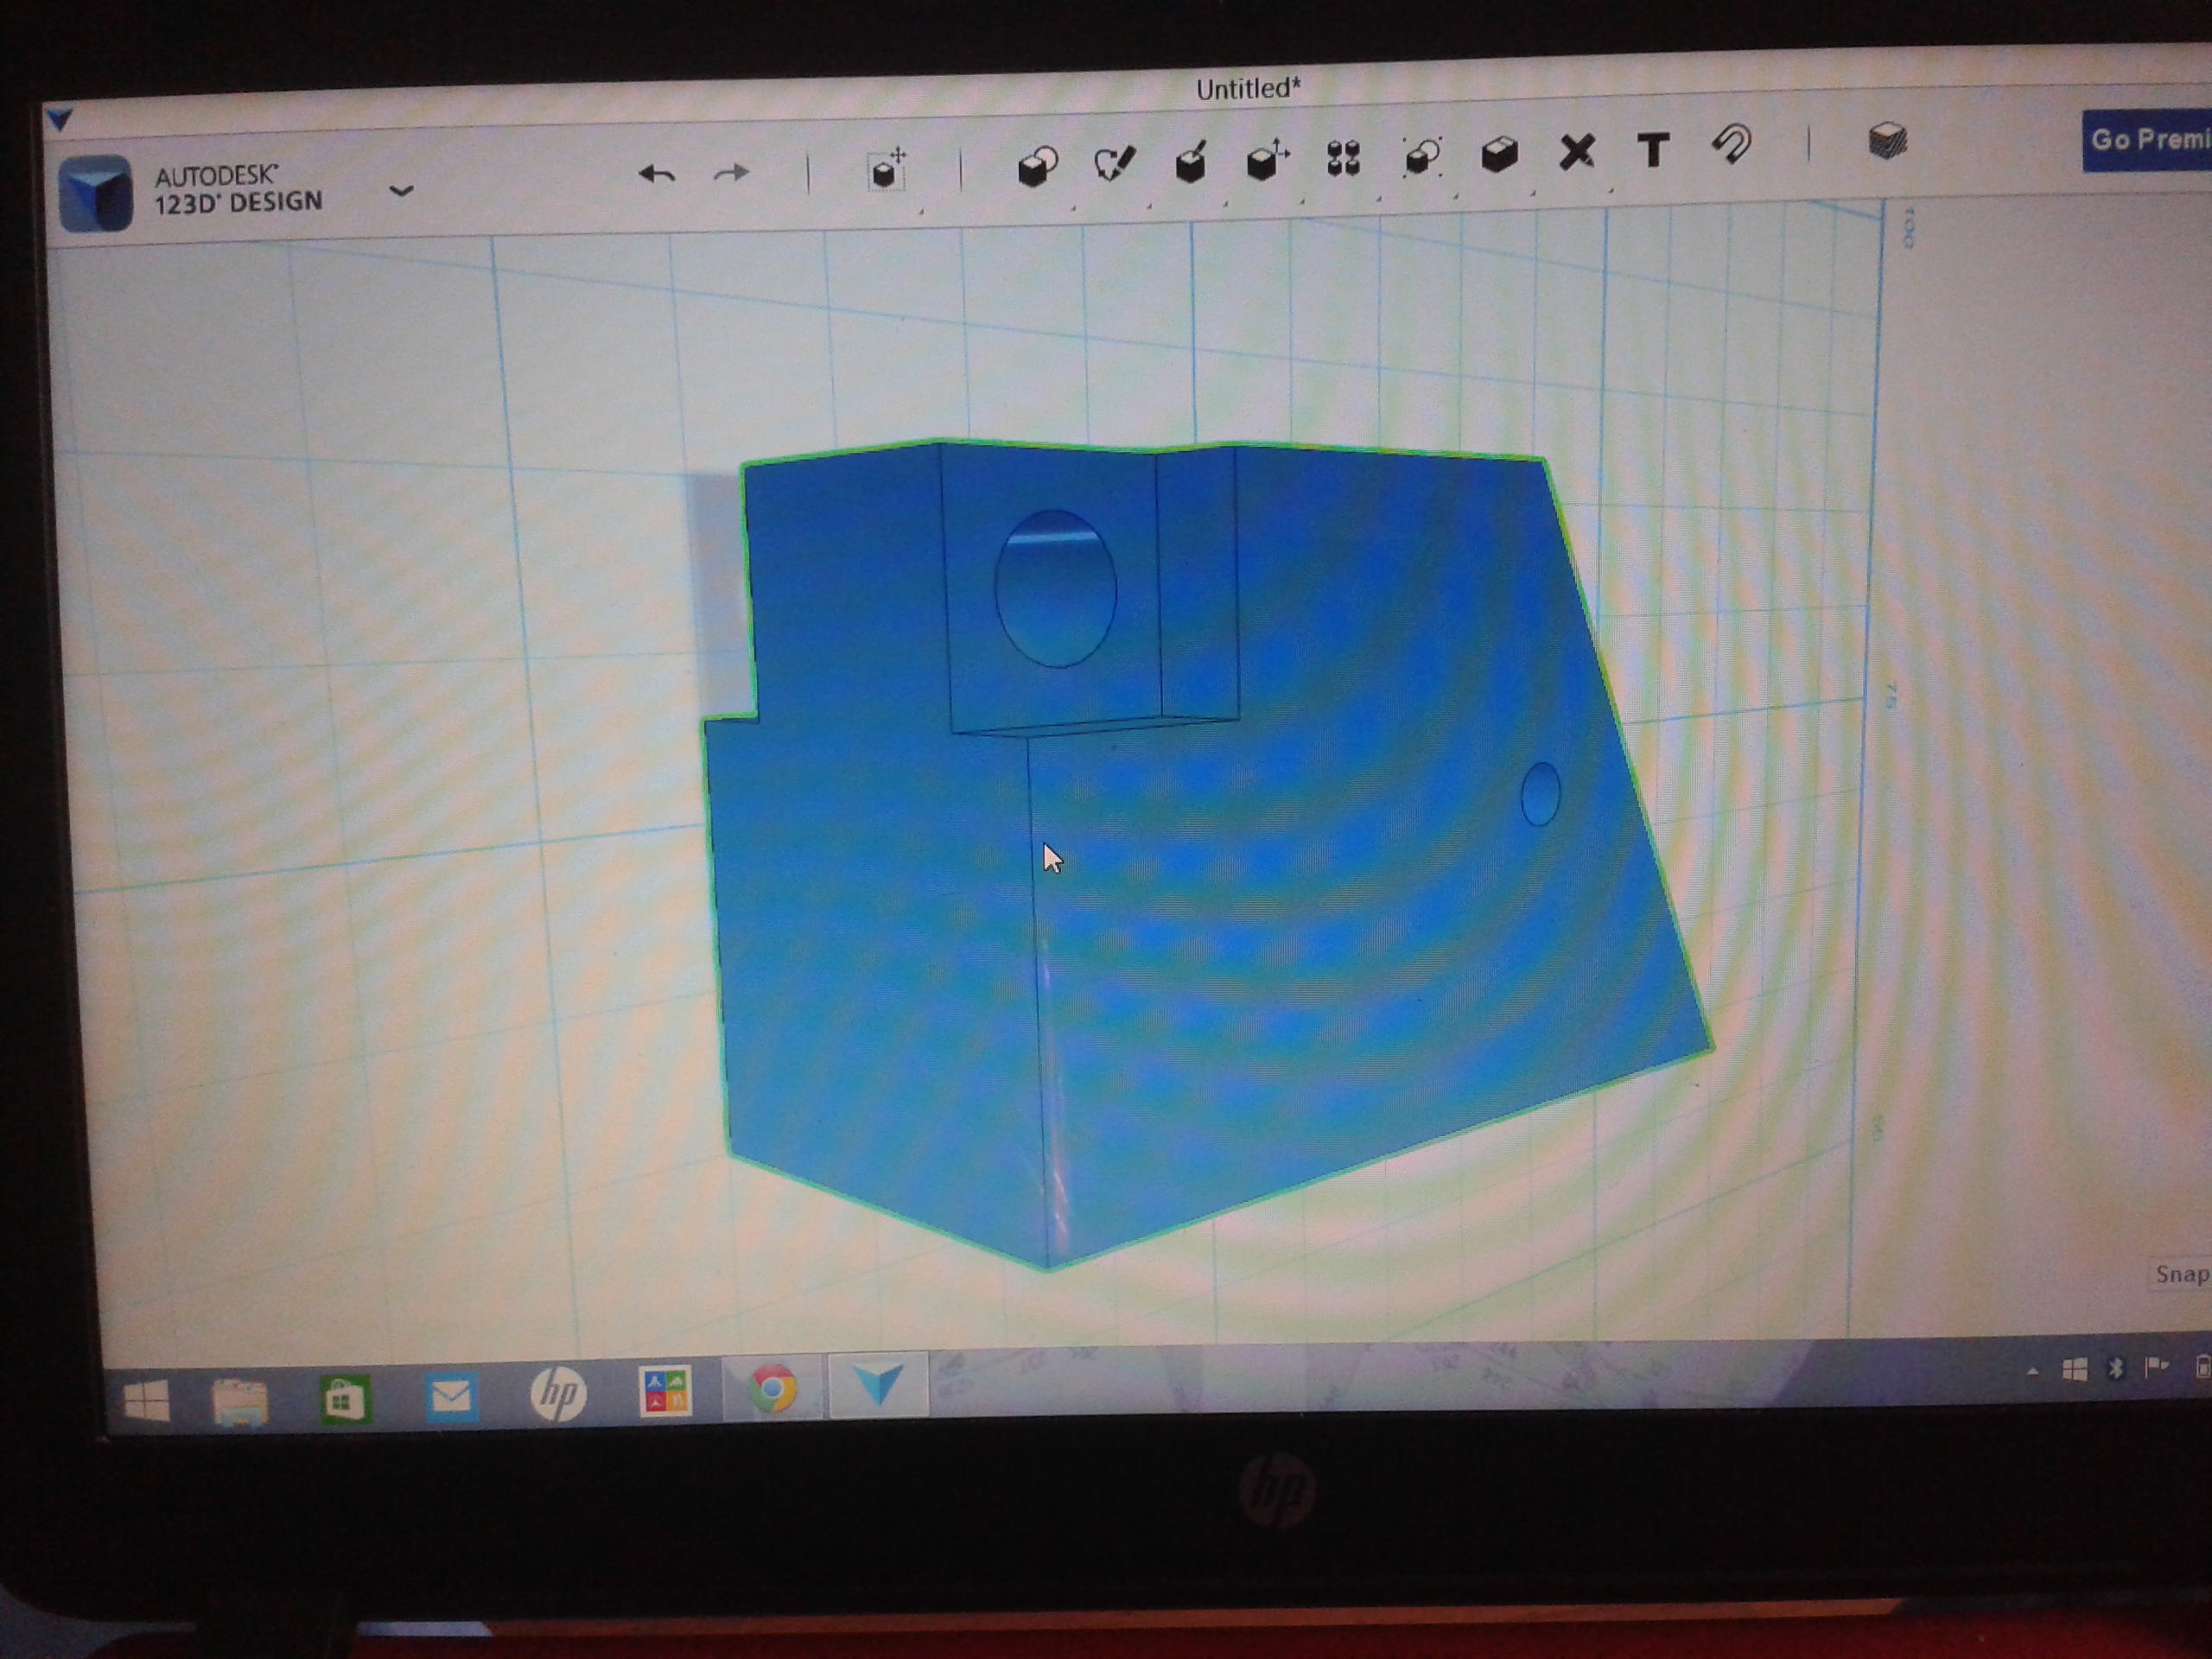Open the Primitives tool menu
2212x1659 pixels.
click(x=1038, y=166)
